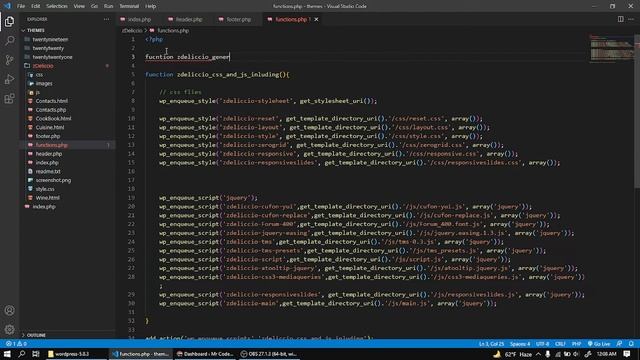Image resolution: width=640 pixels, height=360 pixels.
Task: Click the Explorer more actions ellipsis
Action: click(107, 19)
